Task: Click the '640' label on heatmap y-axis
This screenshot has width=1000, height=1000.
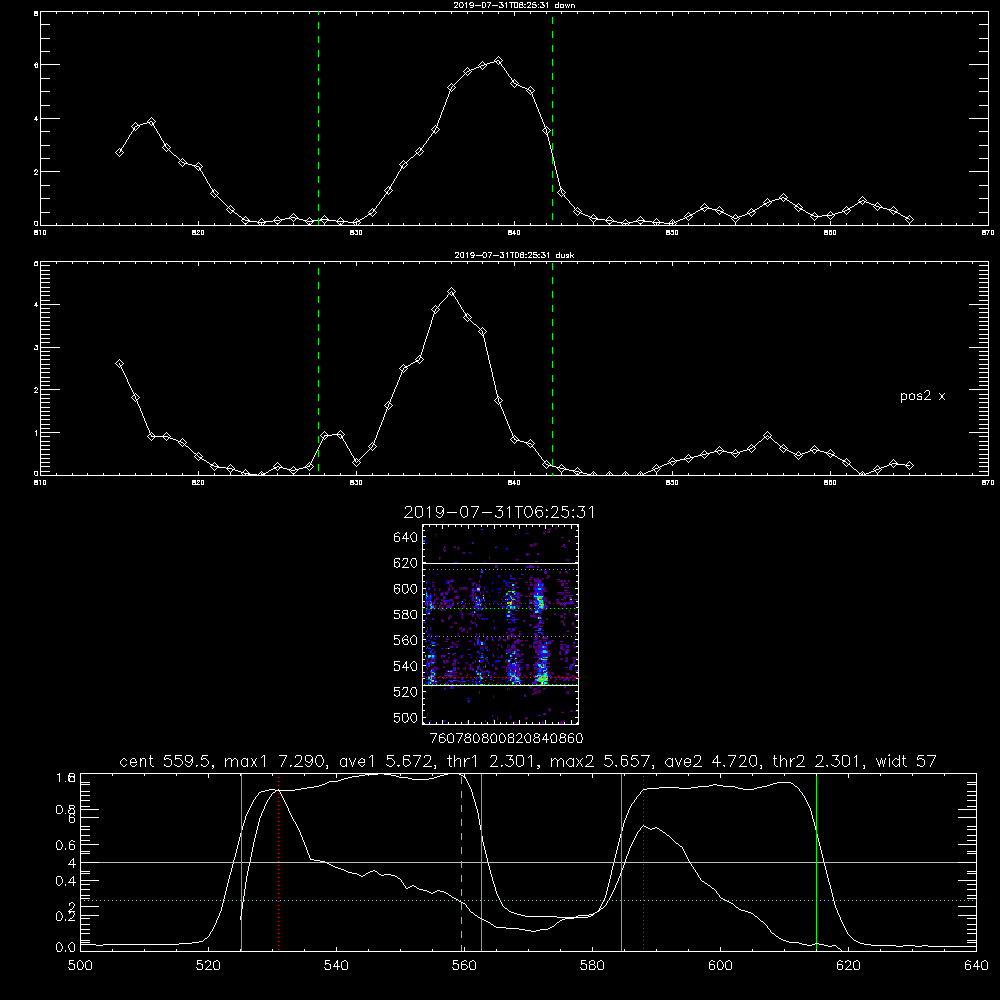Action: coord(405,538)
